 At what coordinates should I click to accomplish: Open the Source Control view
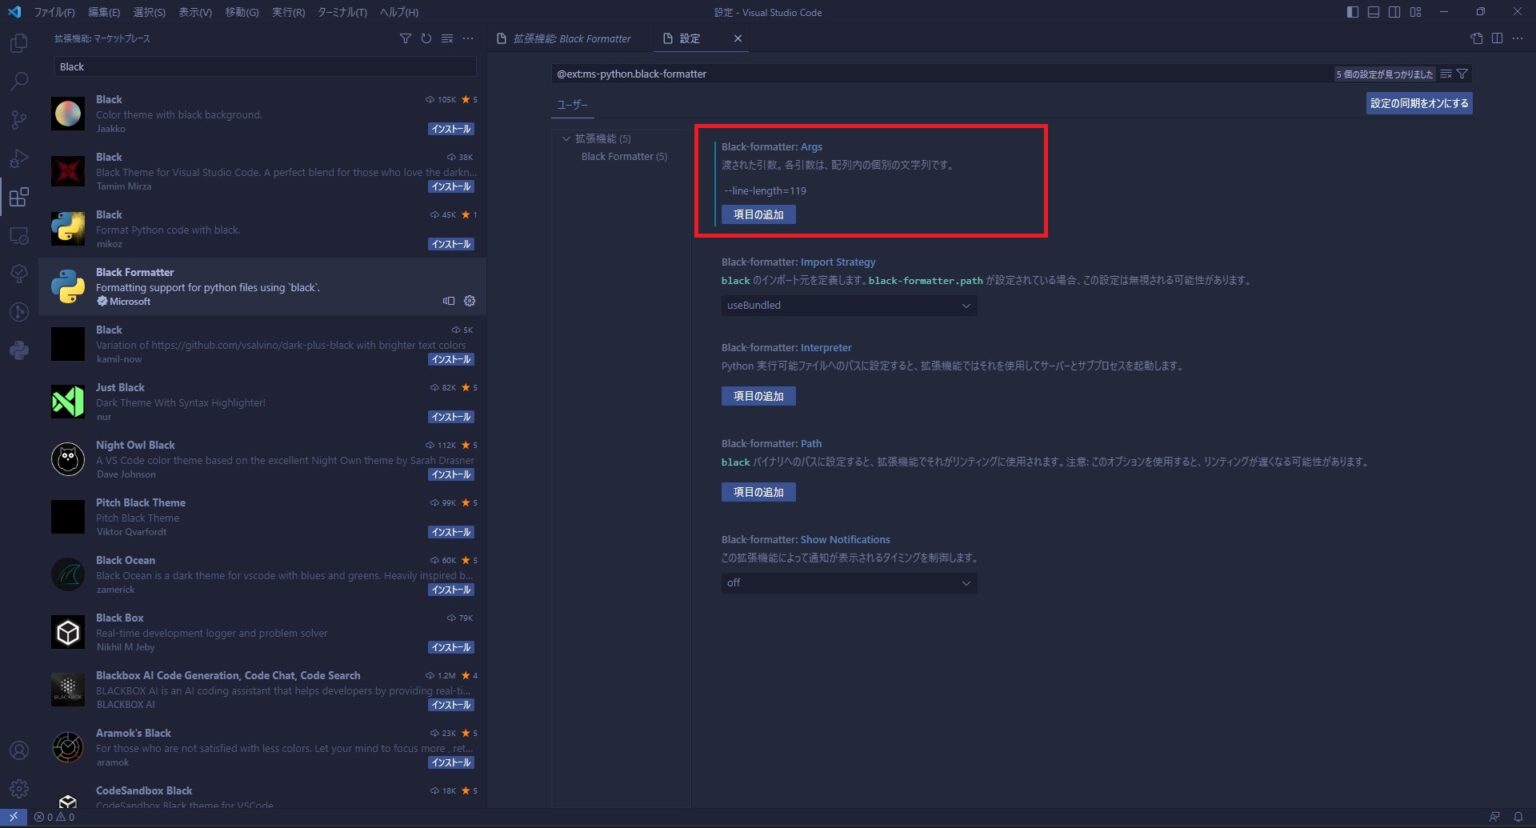pyautogui.click(x=18, y=119)
